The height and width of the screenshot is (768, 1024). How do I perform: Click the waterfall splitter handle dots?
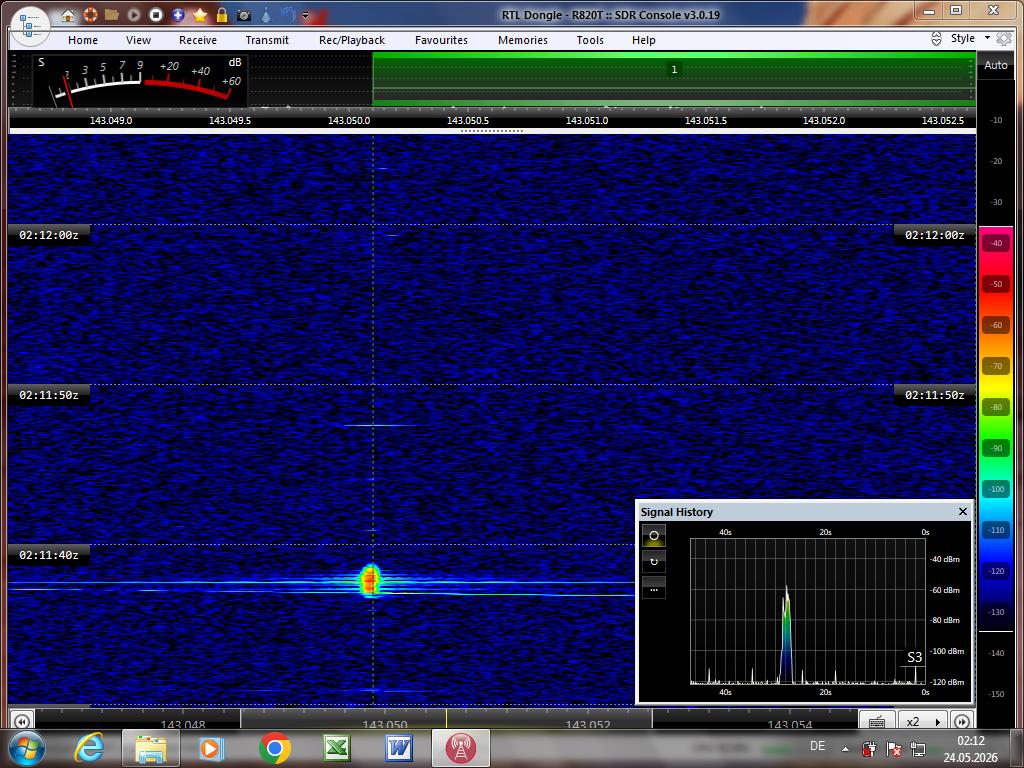tap(492, 131)
